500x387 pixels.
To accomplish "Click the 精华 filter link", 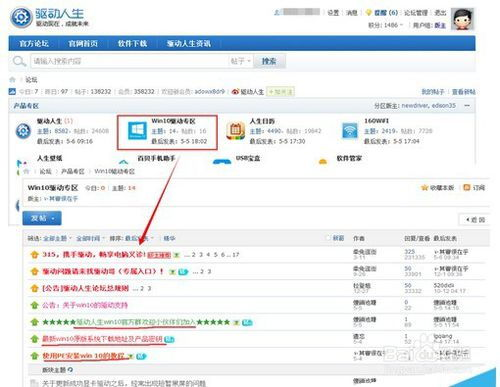I will [169, 238].
